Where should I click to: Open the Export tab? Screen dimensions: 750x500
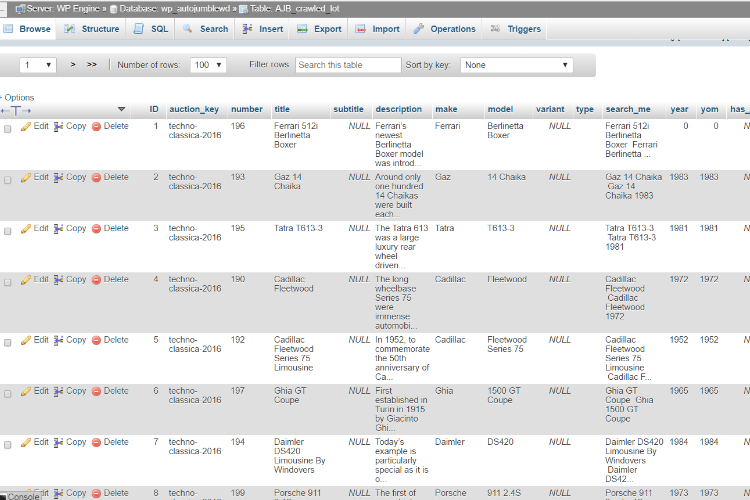point(319,29)
